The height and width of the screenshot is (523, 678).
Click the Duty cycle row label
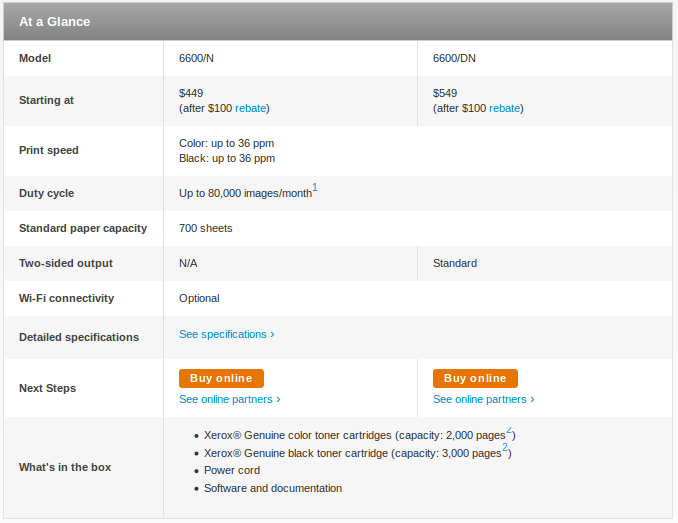coord(46,193)
